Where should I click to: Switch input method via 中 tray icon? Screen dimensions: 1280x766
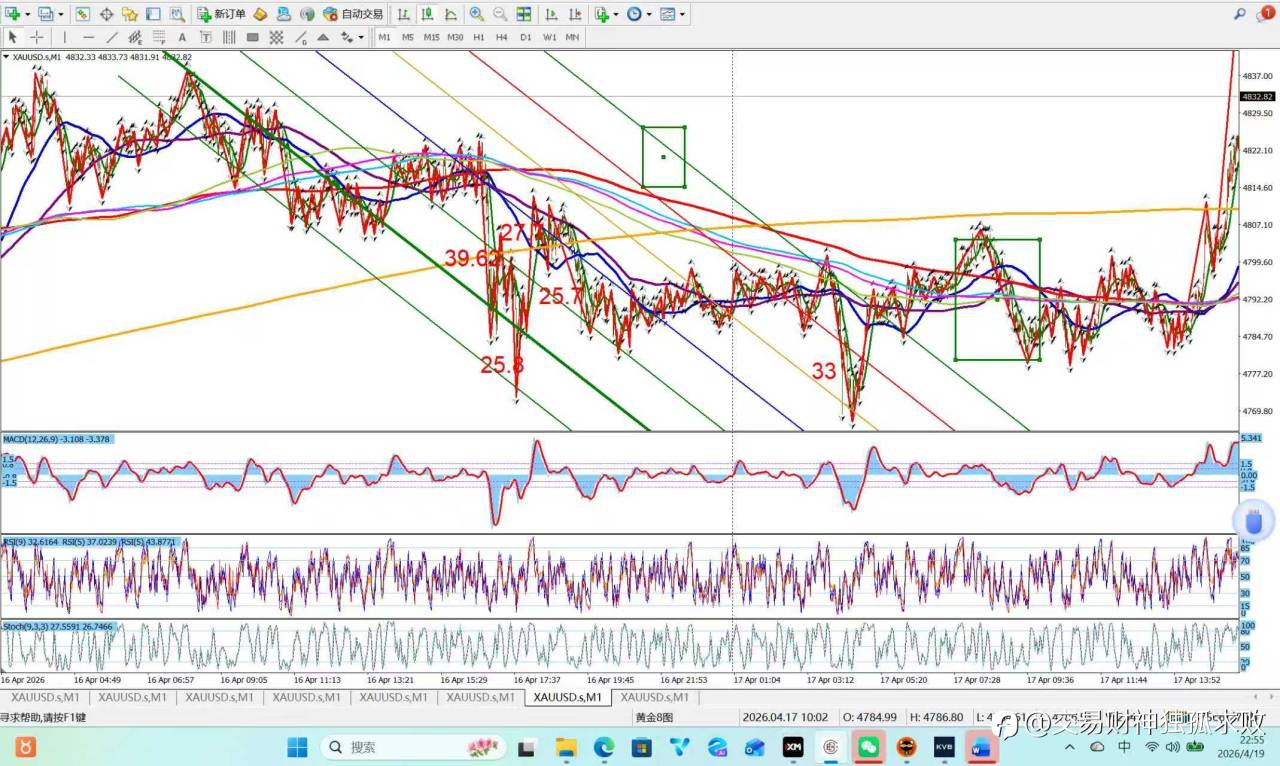pos(1124,747)
